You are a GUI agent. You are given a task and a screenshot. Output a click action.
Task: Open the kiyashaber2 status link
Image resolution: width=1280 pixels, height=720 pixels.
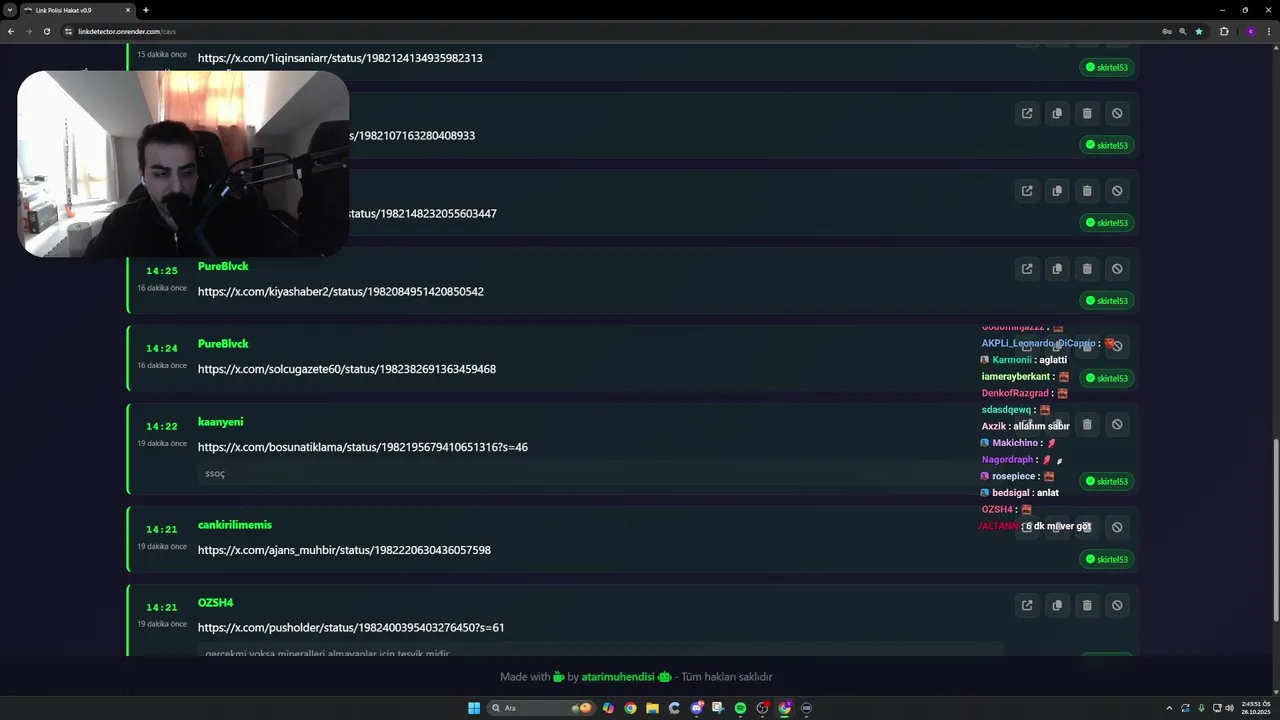tap(341, 292)
